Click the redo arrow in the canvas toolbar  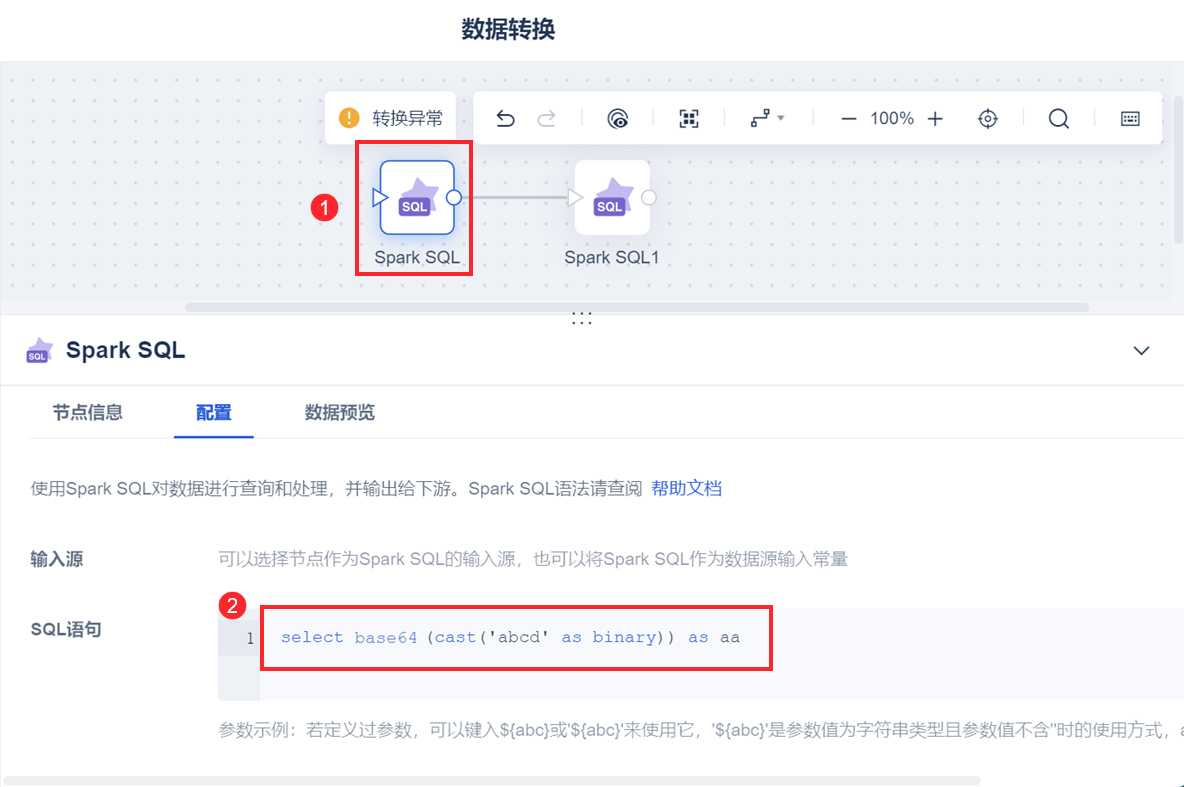[x=547, y=119]
